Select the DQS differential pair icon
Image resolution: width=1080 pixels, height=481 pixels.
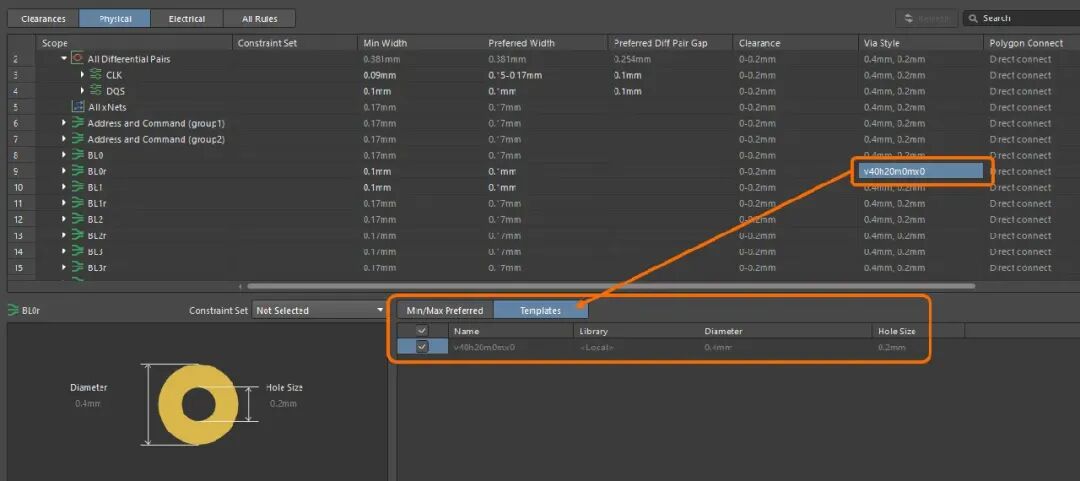coord(96,91)
